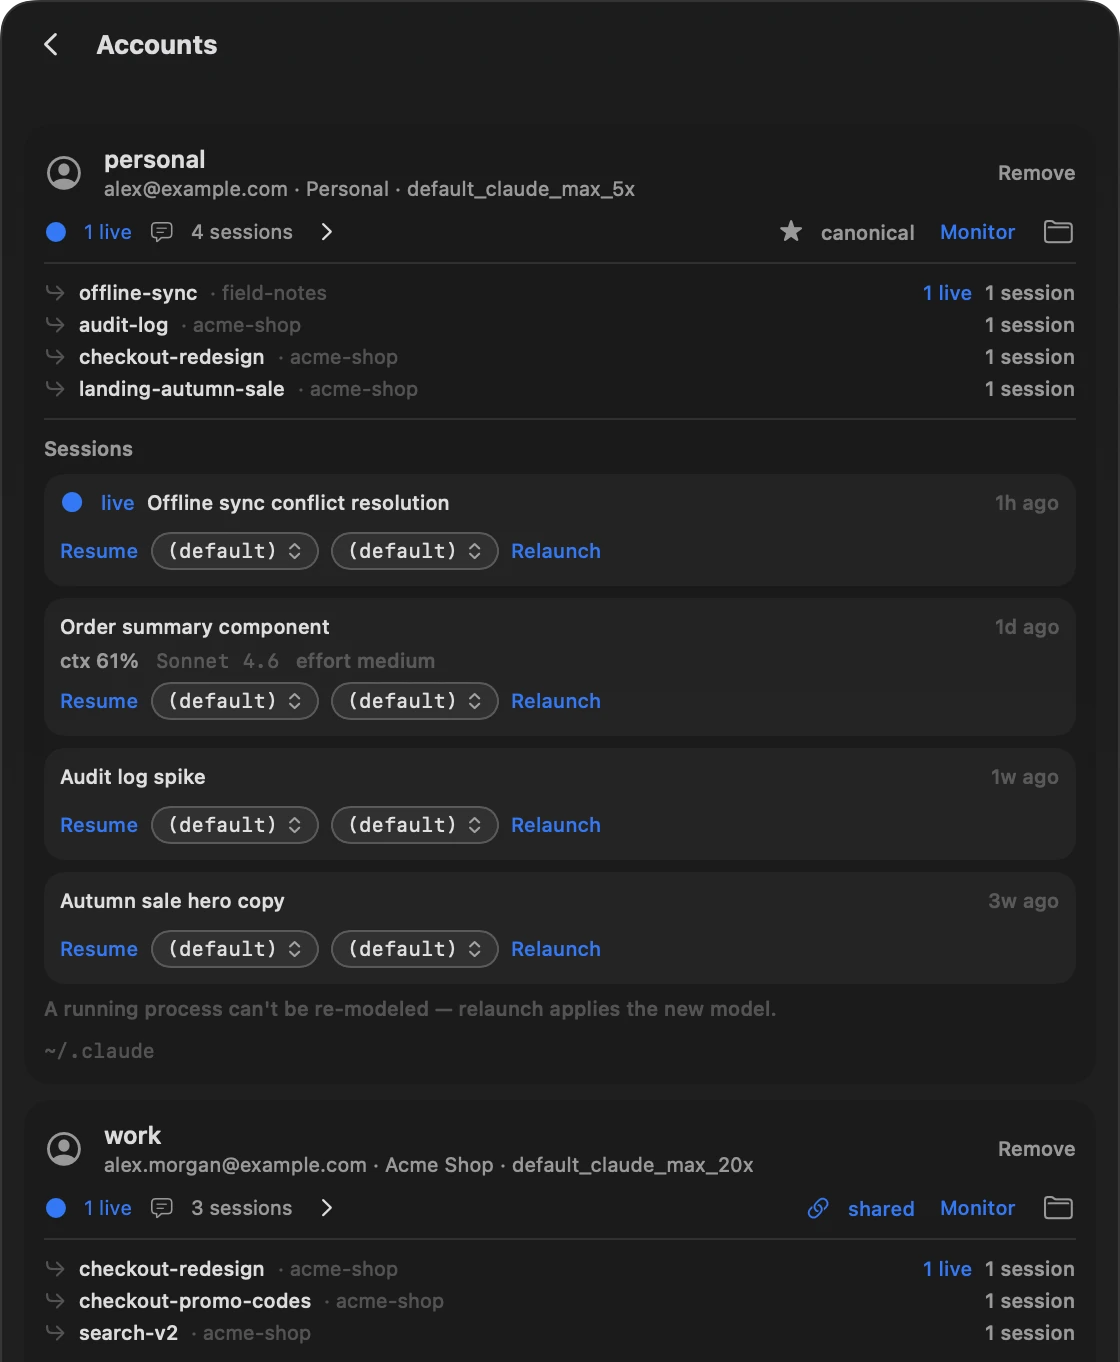Expand the personal 4 sessions chevron
Viewport: 1120px width, 1362px height.
point(326,232)
